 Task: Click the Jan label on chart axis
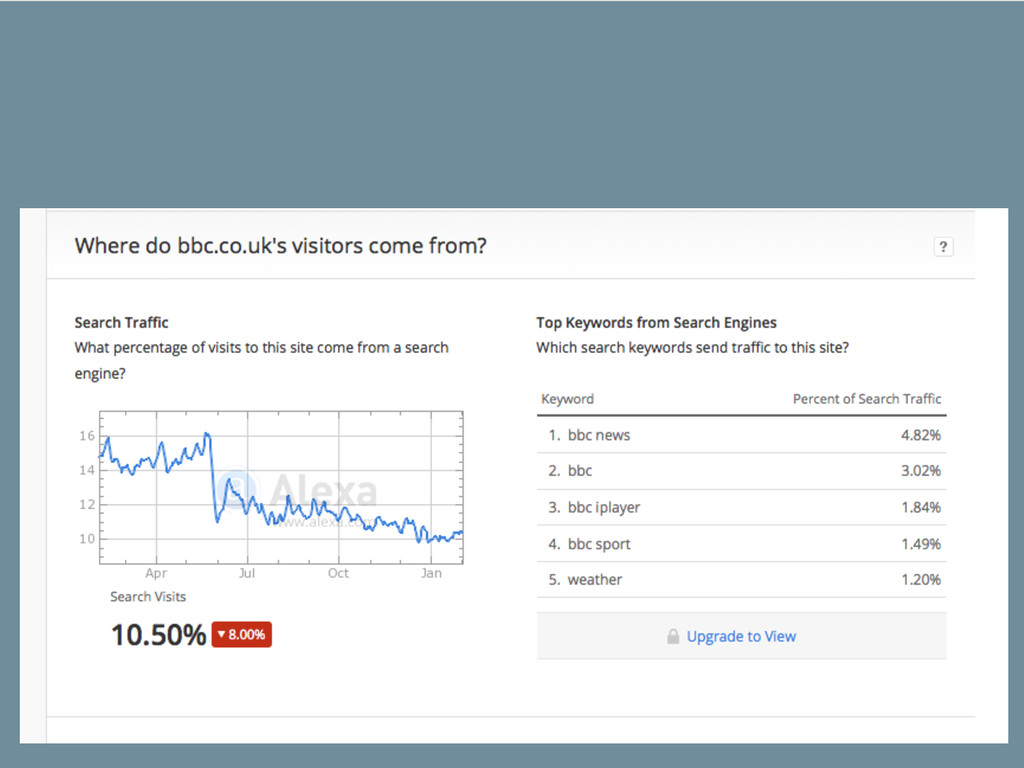pos(431,573)
